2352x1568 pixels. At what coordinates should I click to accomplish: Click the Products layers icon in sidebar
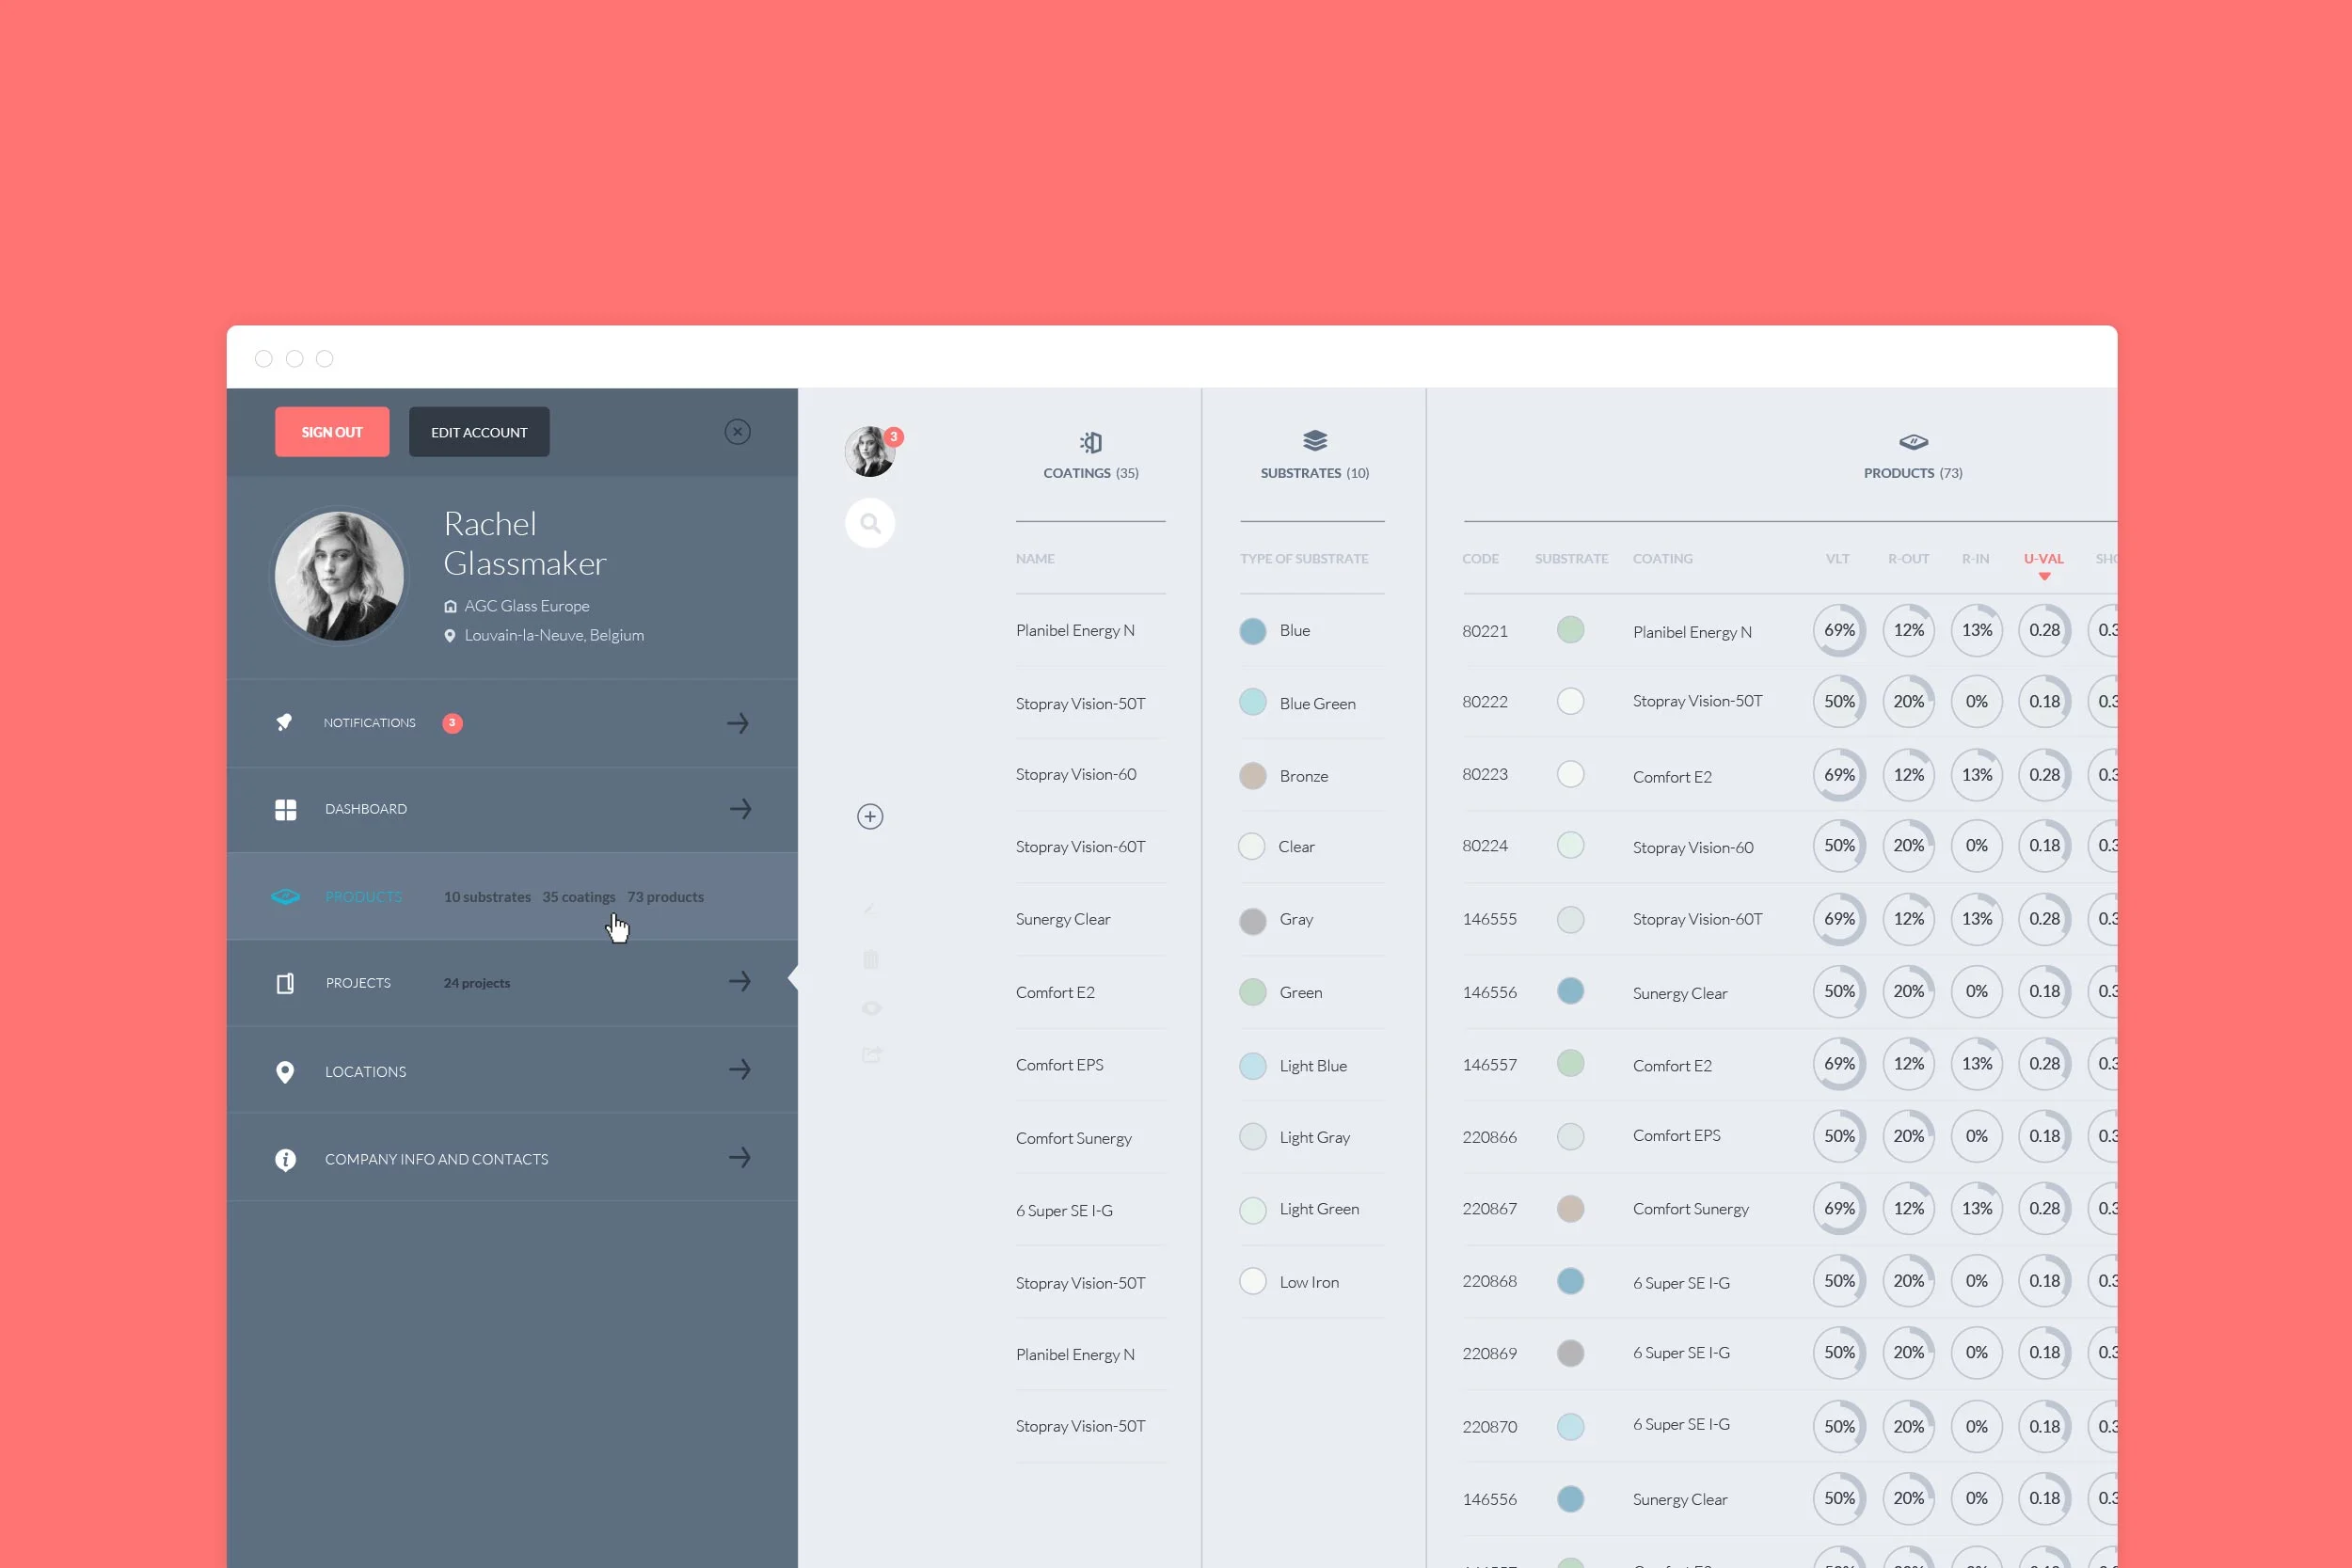click(x=285, y=897)
